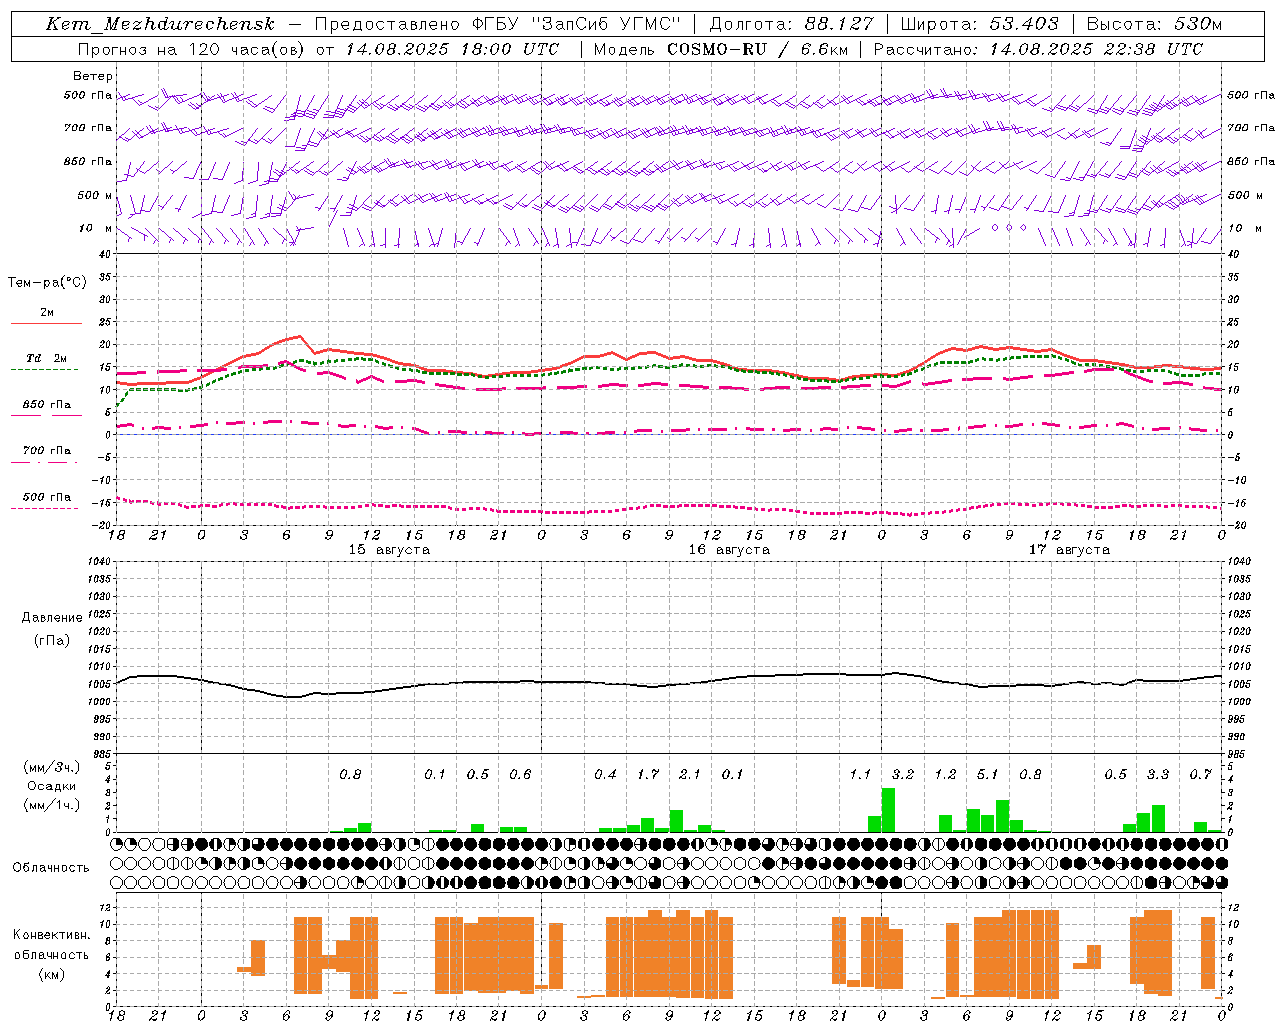Click the (мм/3ч.) precipitation unit label
The height and width of the screenshot is (1024, 1280).
[52, 767]
